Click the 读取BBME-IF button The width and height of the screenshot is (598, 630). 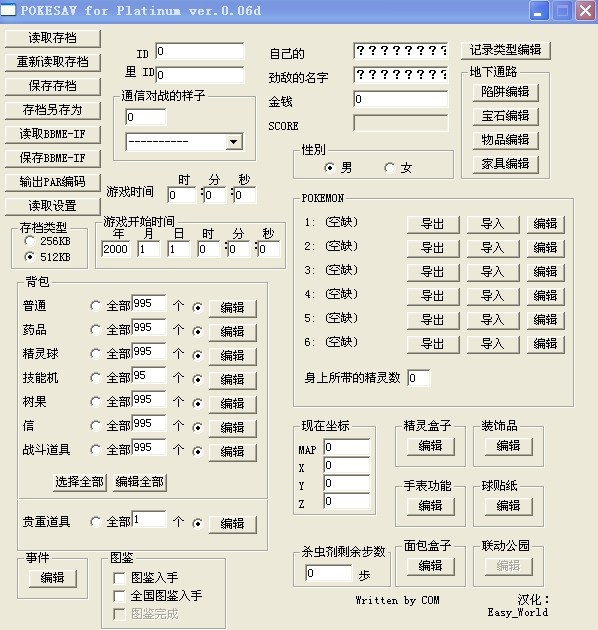point(53,134)
